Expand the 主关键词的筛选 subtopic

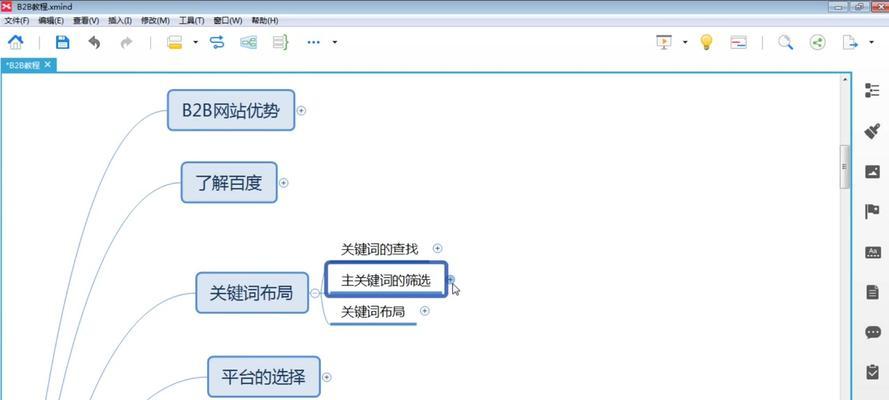coord(451,279)
